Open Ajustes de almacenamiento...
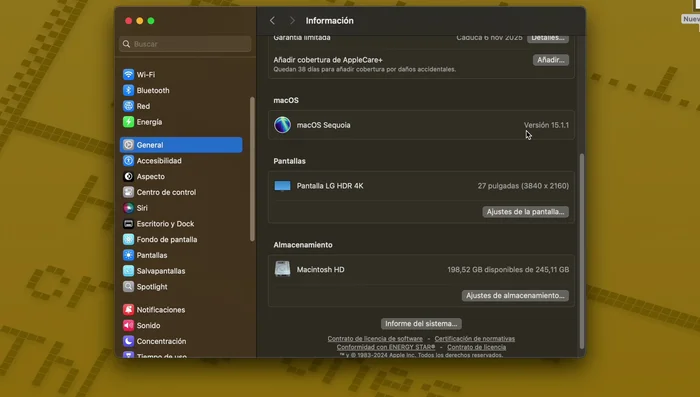Viewport: 700px width, 397px height. point(515,295)
